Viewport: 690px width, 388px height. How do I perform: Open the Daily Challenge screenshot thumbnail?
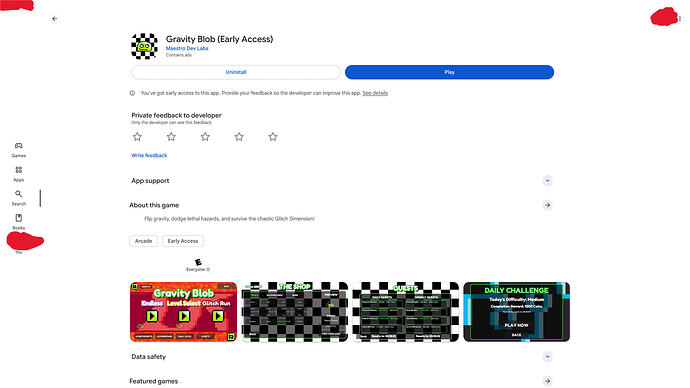pos(517,312)
